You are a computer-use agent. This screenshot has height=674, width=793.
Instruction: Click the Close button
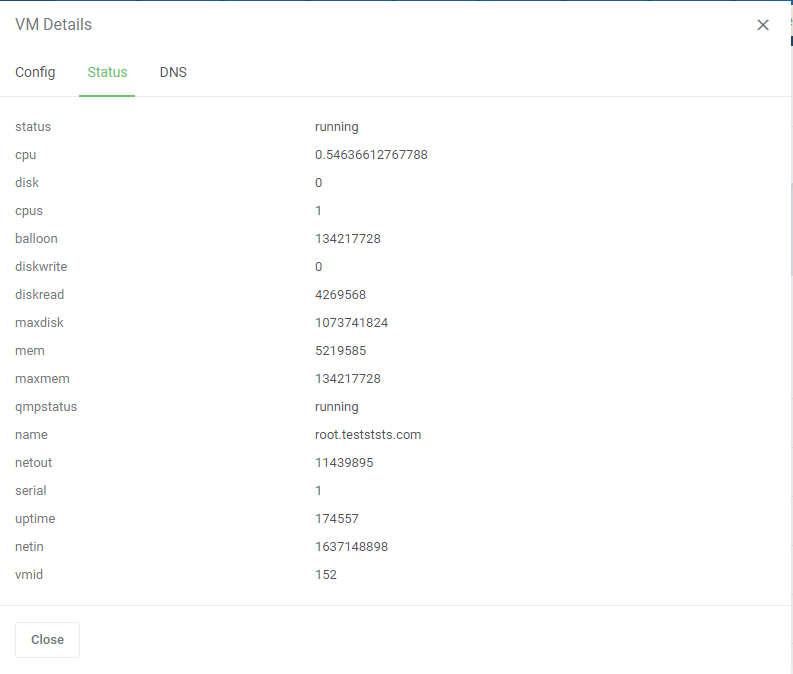(x=47, y=640)
